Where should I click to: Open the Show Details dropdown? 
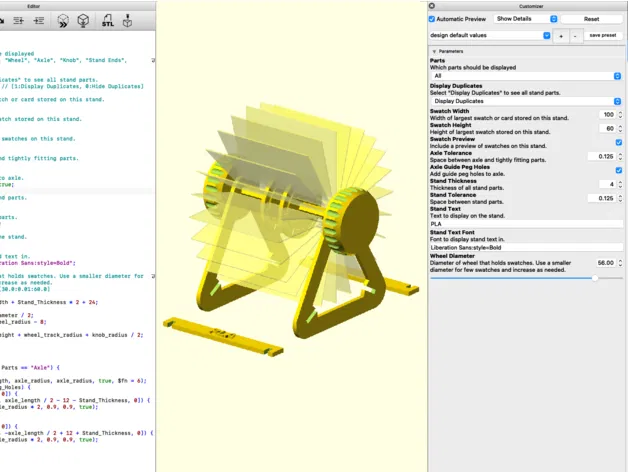(524, 19)
